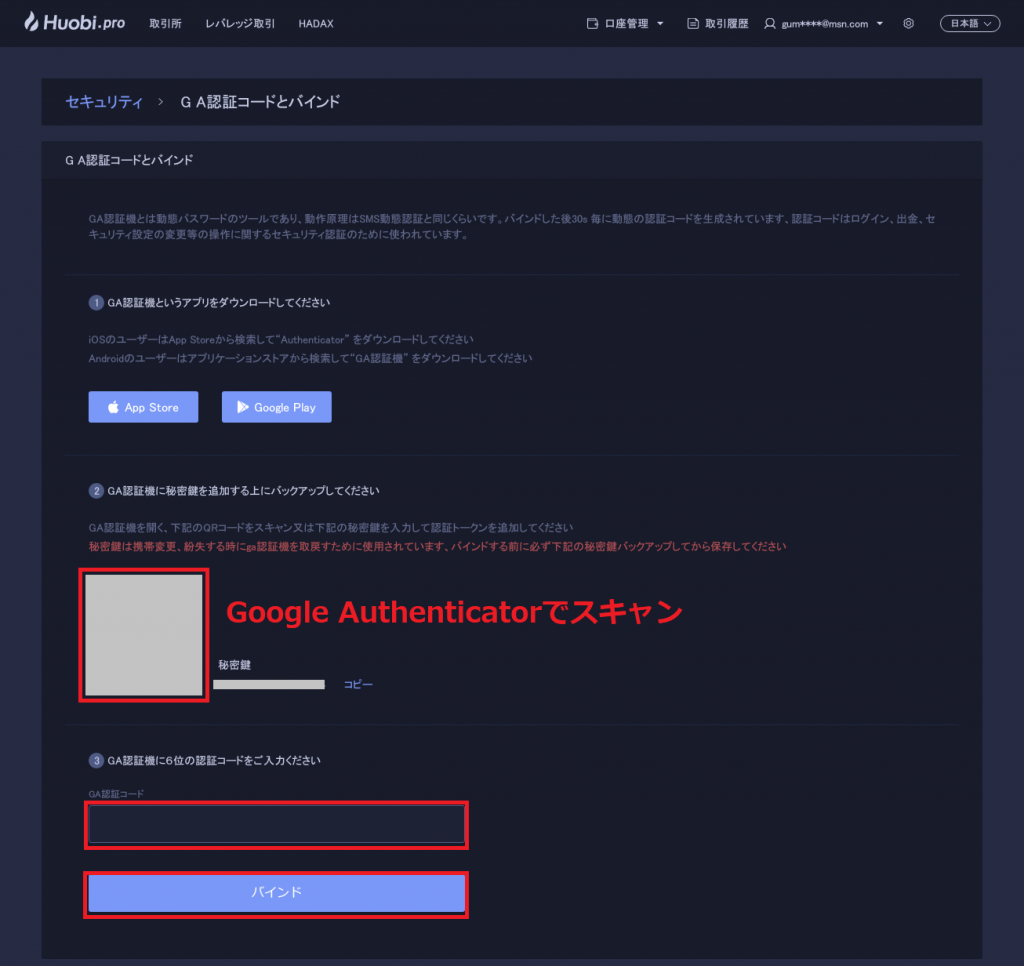Open the 取引所 menu item
The image size is (1024, 966).
165,24
